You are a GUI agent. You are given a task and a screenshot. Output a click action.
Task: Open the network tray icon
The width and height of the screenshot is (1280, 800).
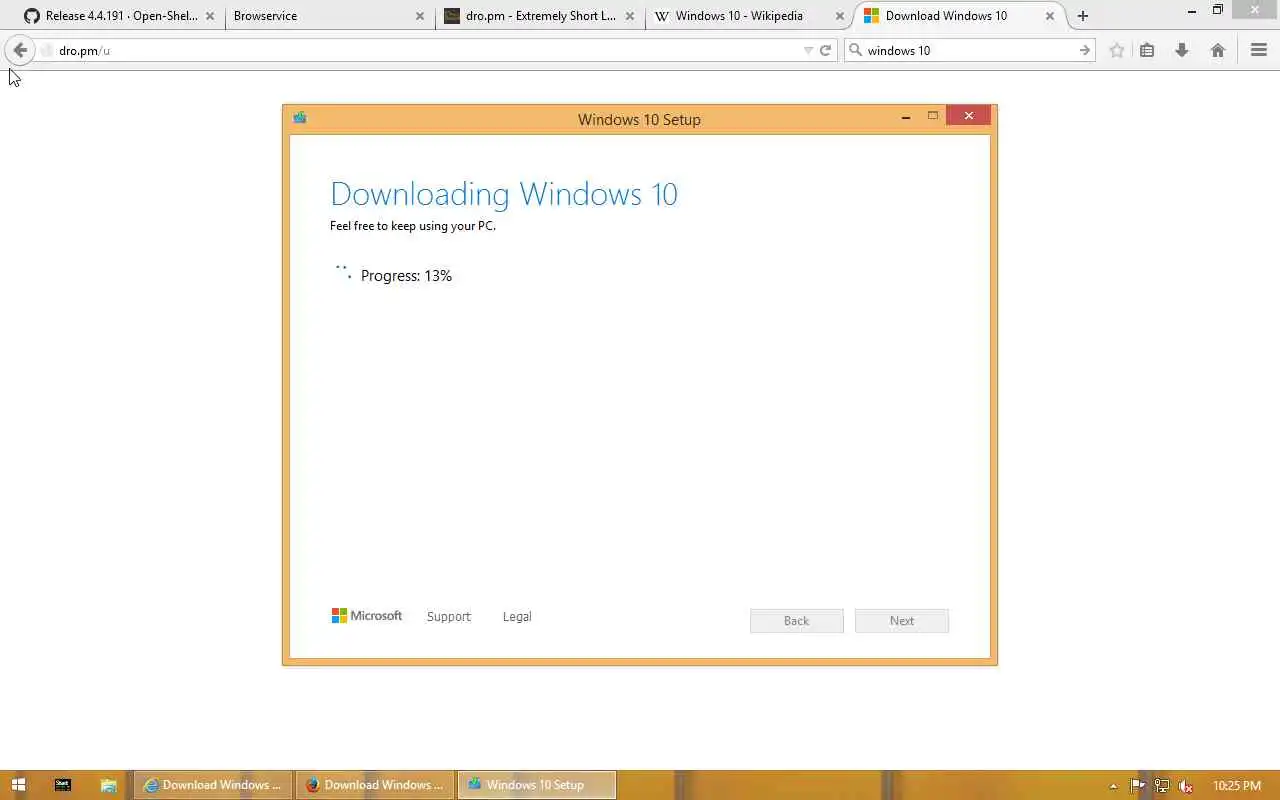point(1162,786)
